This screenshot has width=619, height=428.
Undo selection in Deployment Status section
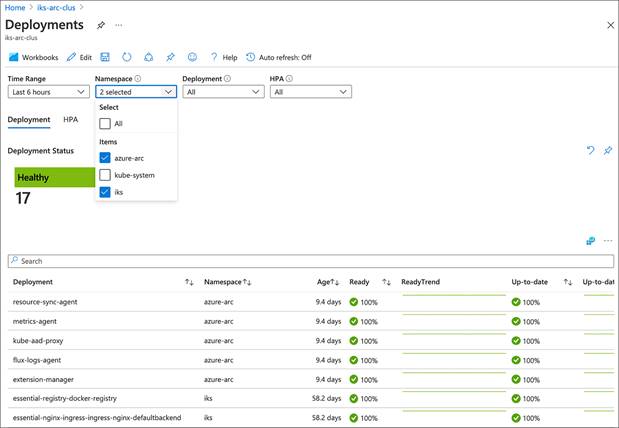pos(590,150)
